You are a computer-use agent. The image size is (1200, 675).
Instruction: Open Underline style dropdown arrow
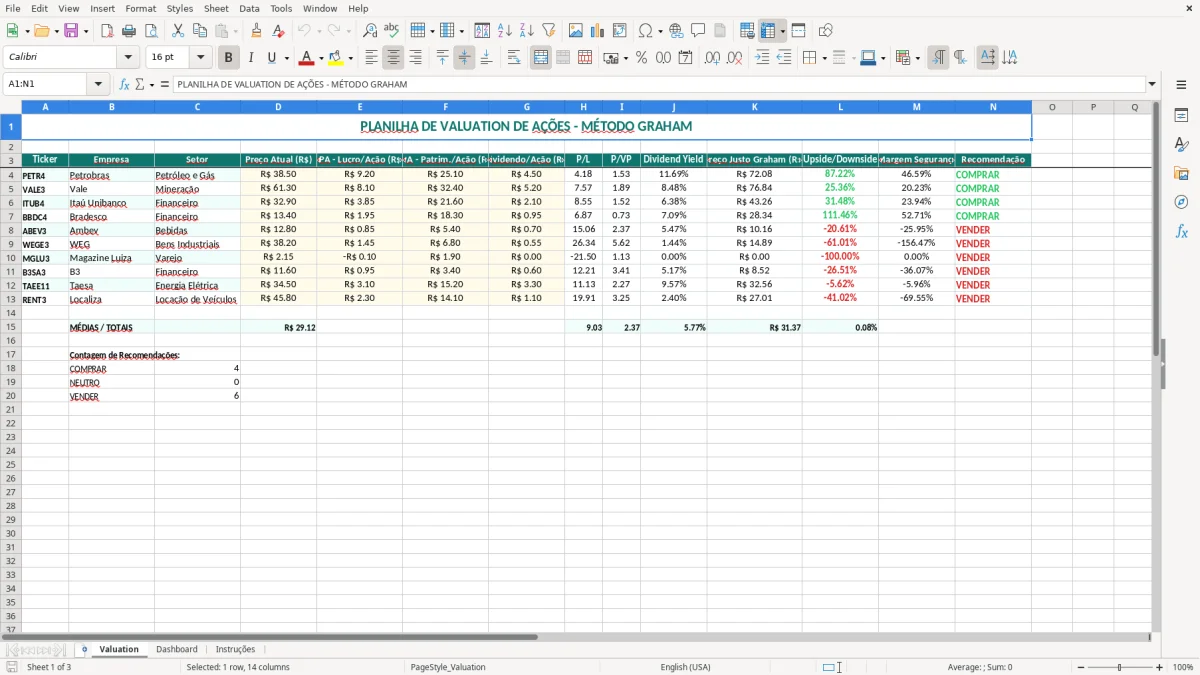click(286, 58)
